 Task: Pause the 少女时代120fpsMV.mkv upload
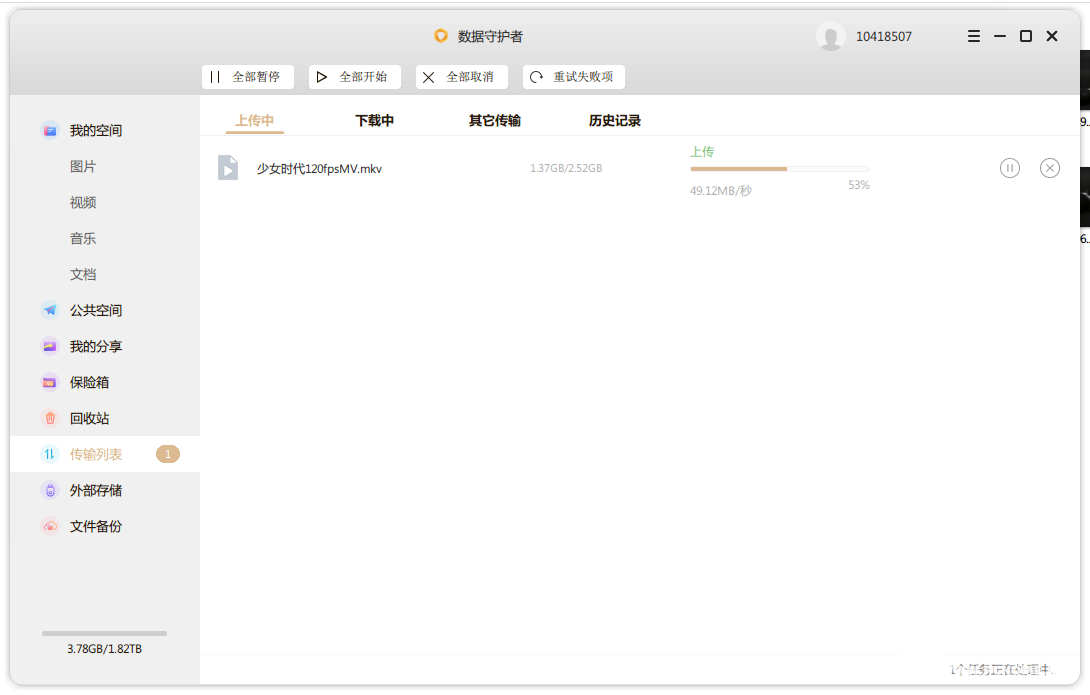[x=1010, y=168]
